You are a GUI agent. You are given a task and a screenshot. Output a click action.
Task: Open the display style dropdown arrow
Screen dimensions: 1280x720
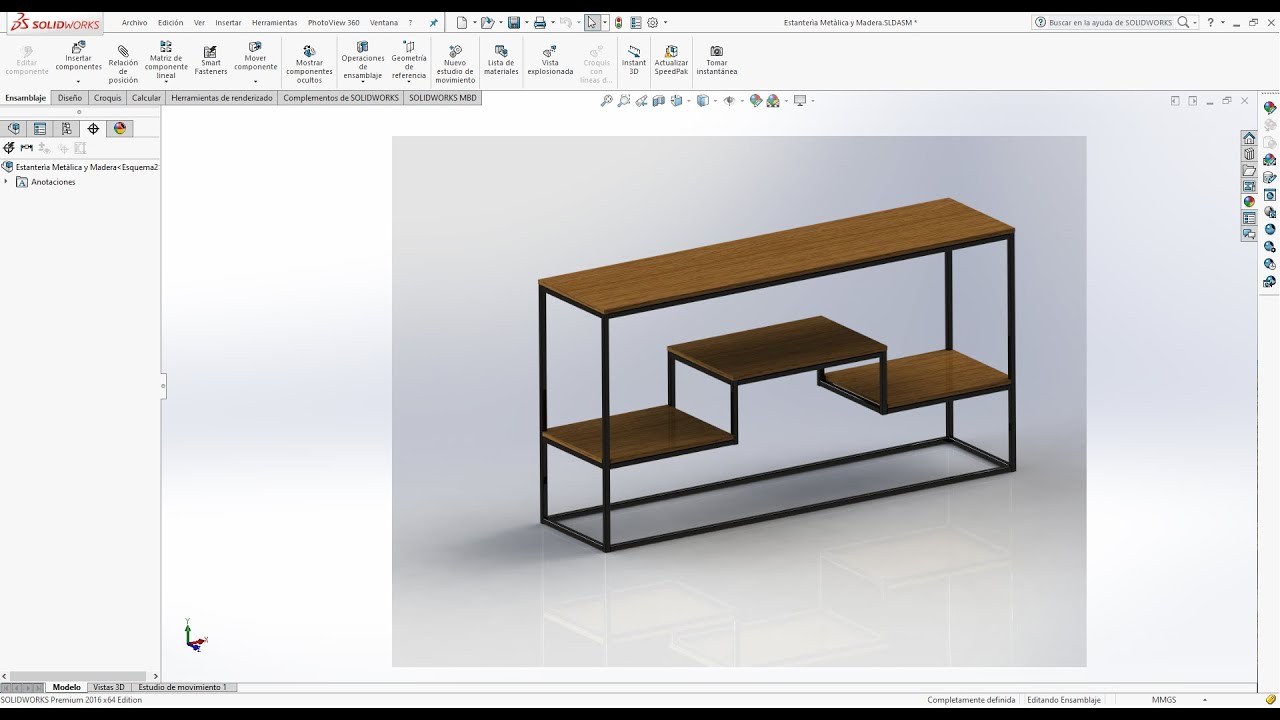click(x=714, y=101)
